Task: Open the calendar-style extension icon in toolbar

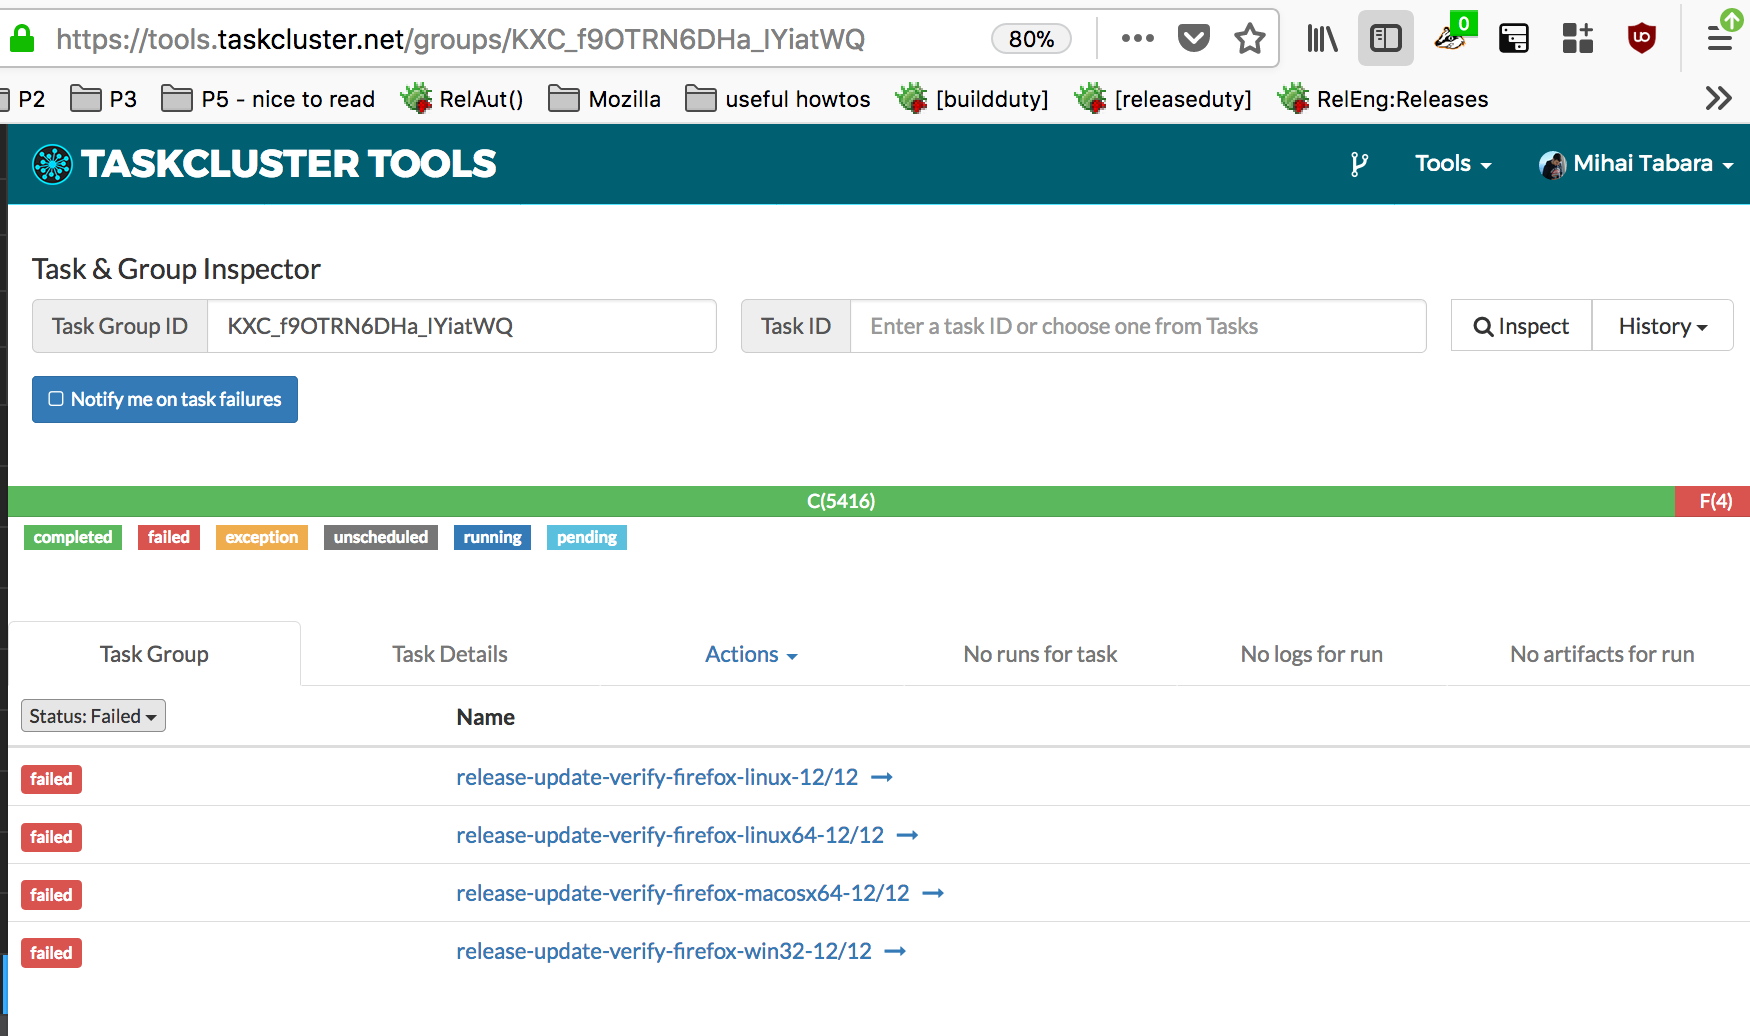Action: coord(1514,39)
